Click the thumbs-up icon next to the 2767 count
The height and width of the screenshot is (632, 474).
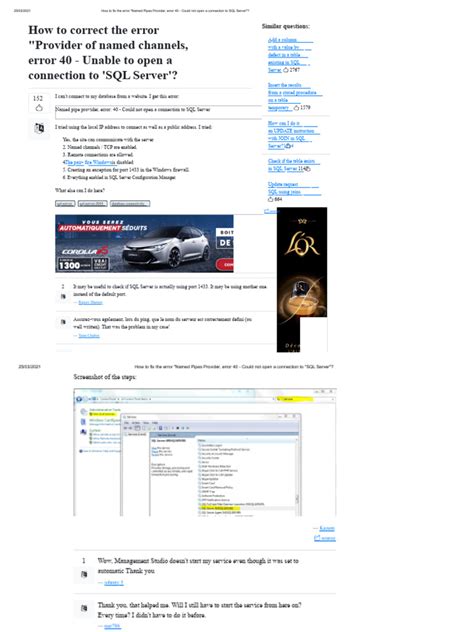[x=286, y=70]
